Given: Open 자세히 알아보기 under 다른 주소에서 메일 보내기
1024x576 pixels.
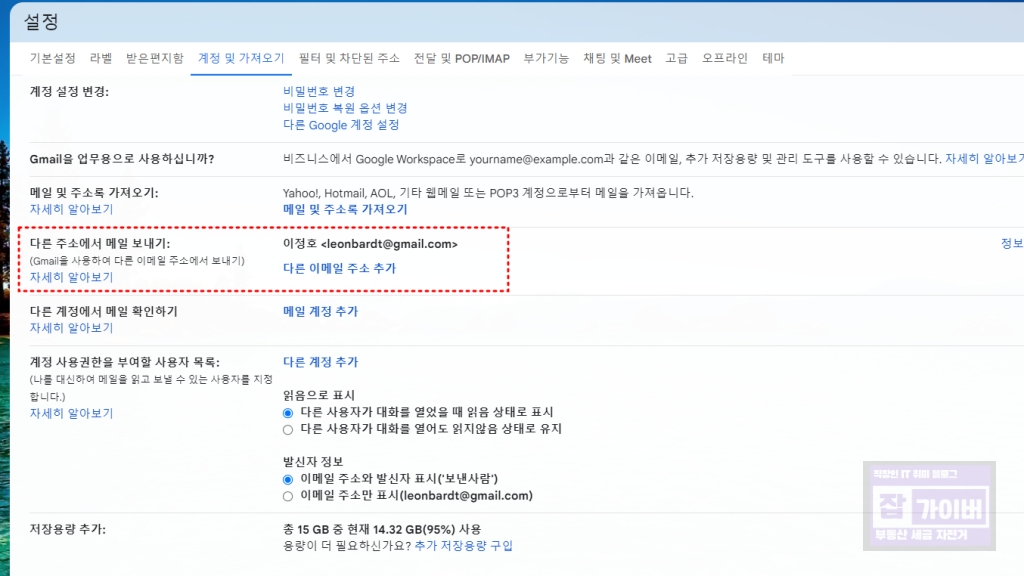Looking at the screenshot, I should [x=71, y=278].
